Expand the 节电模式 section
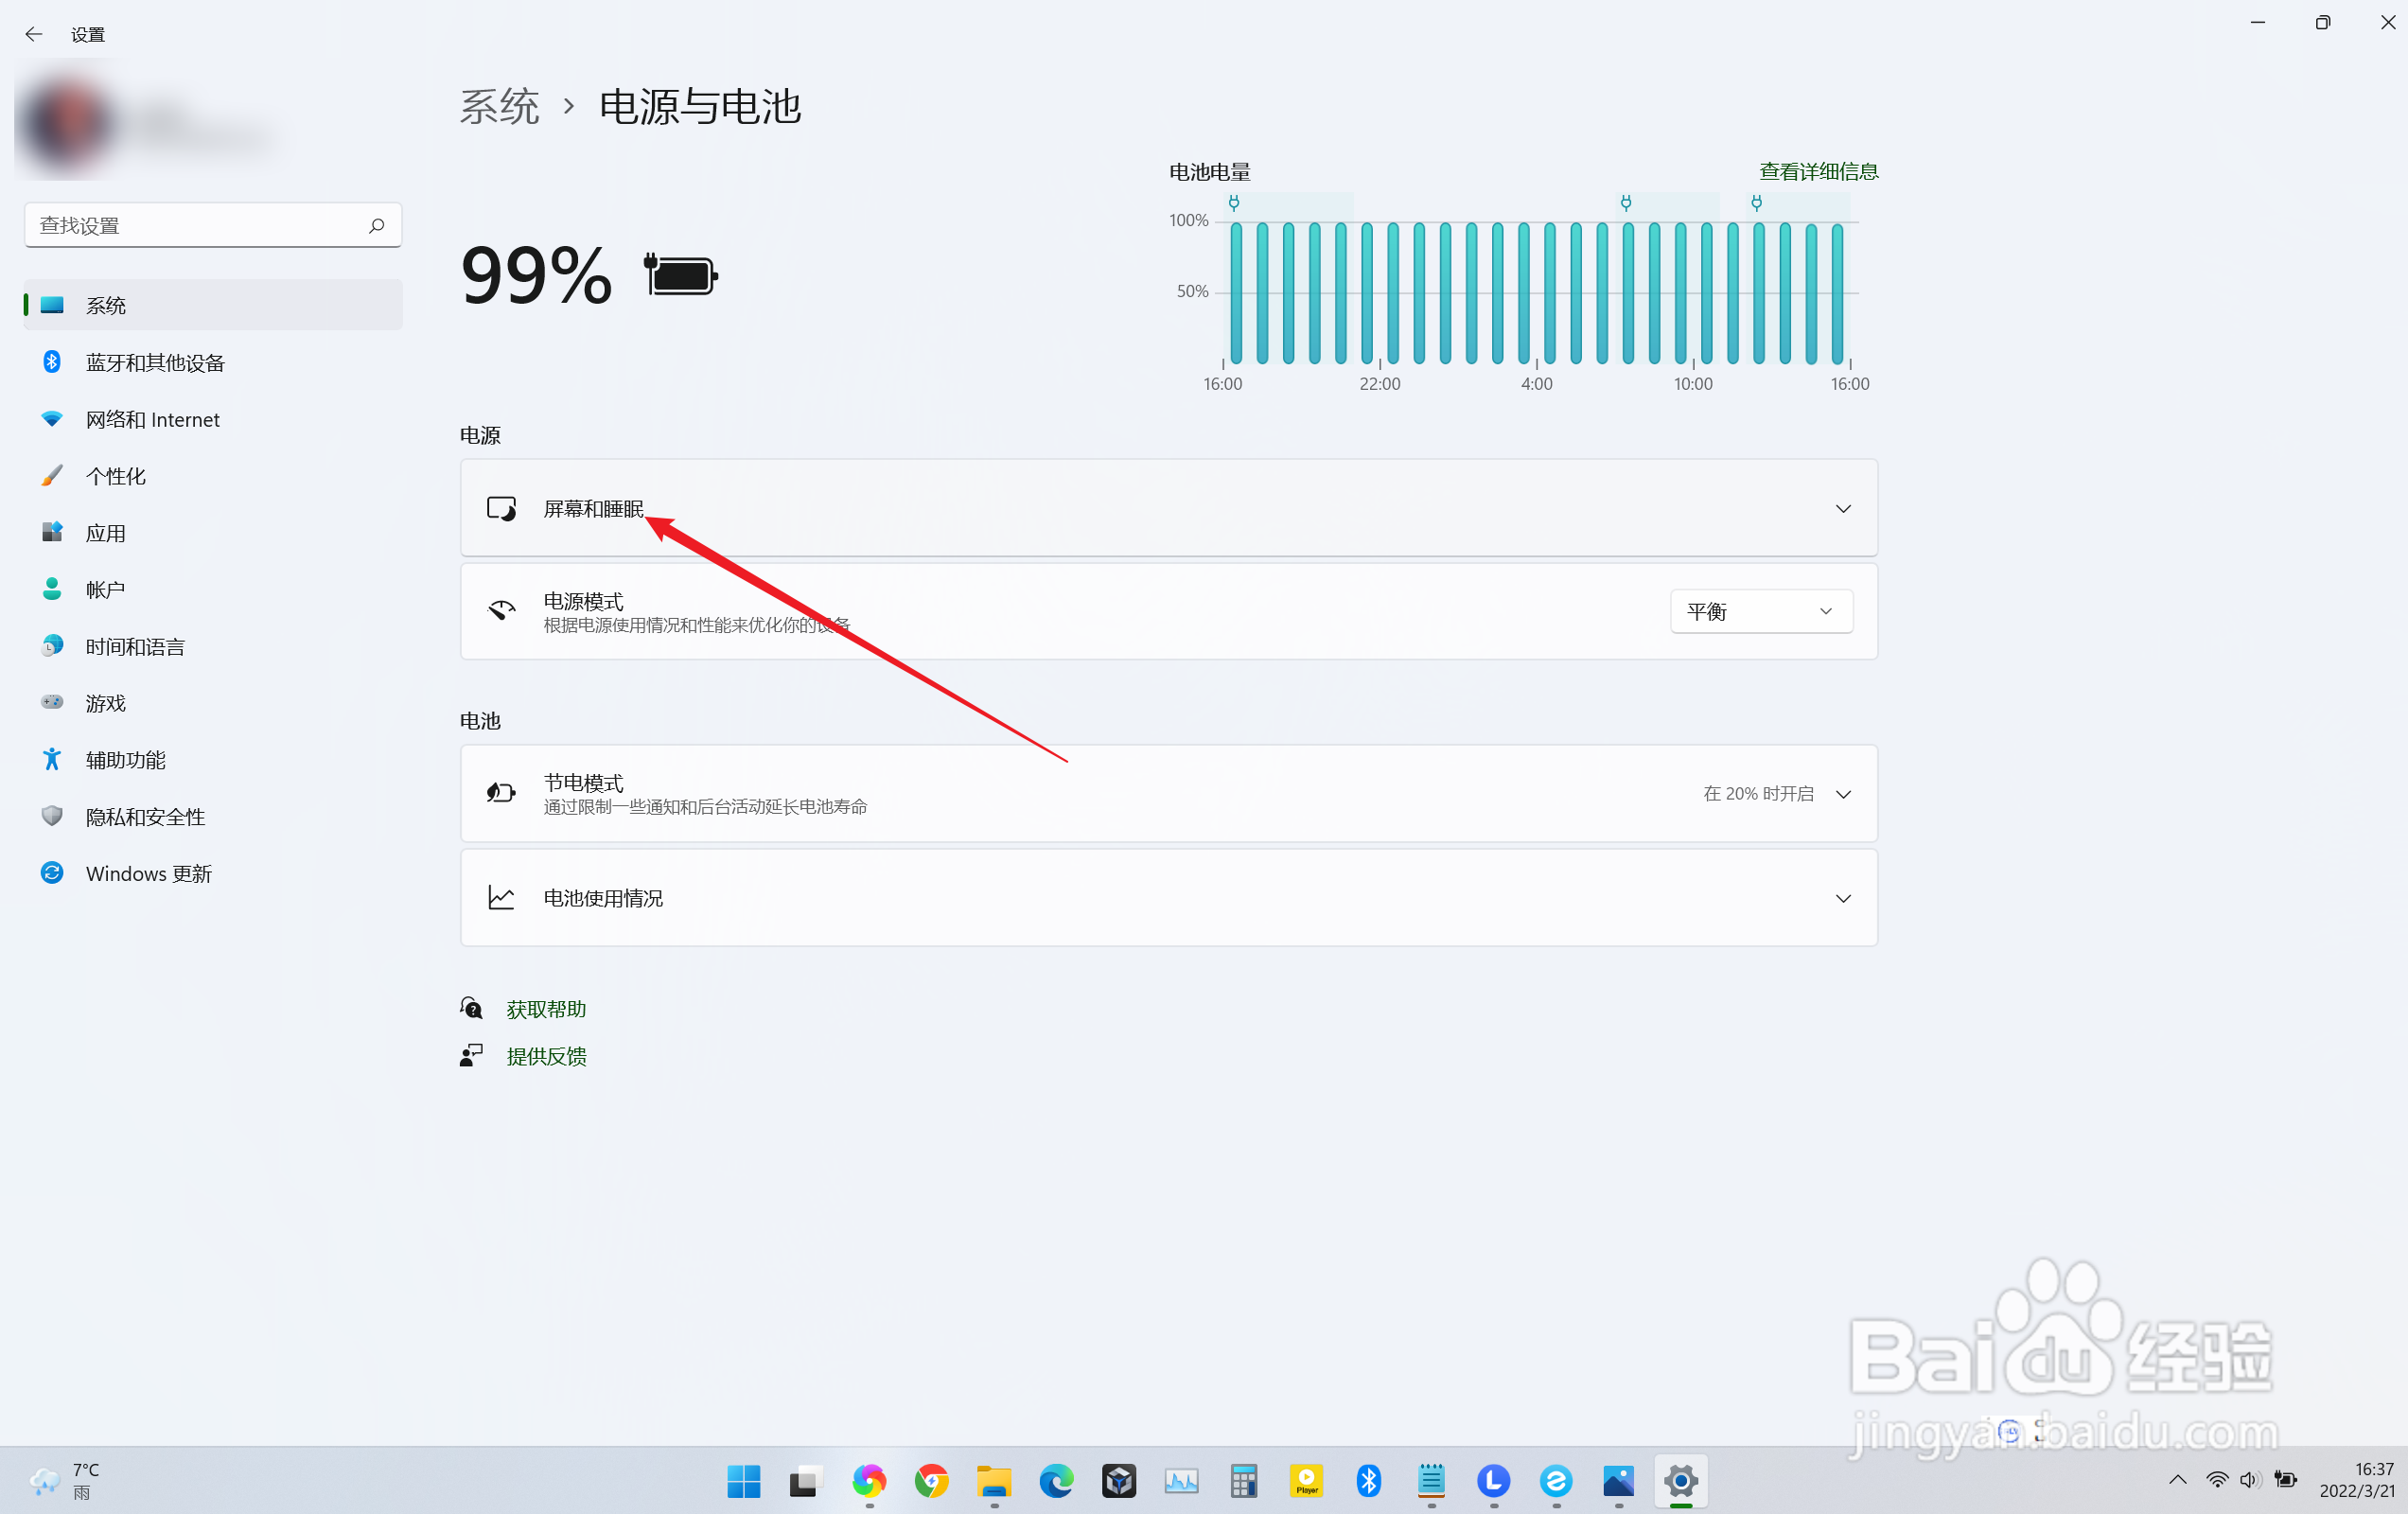Screen dimensions: 2408x1514 click(1842, 794)
